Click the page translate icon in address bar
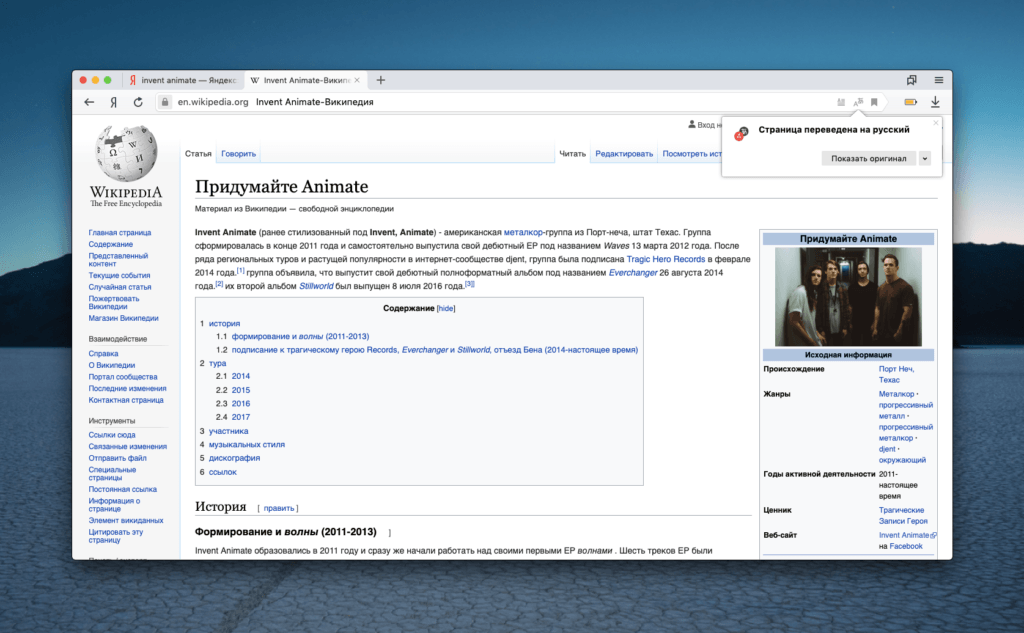The height and width of the screenshot is (633, 1024). 858,102
